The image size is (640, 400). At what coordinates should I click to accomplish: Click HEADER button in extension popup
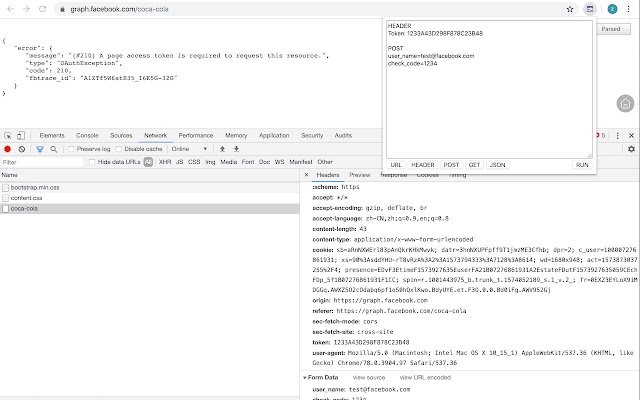click(x=422, y=165)
